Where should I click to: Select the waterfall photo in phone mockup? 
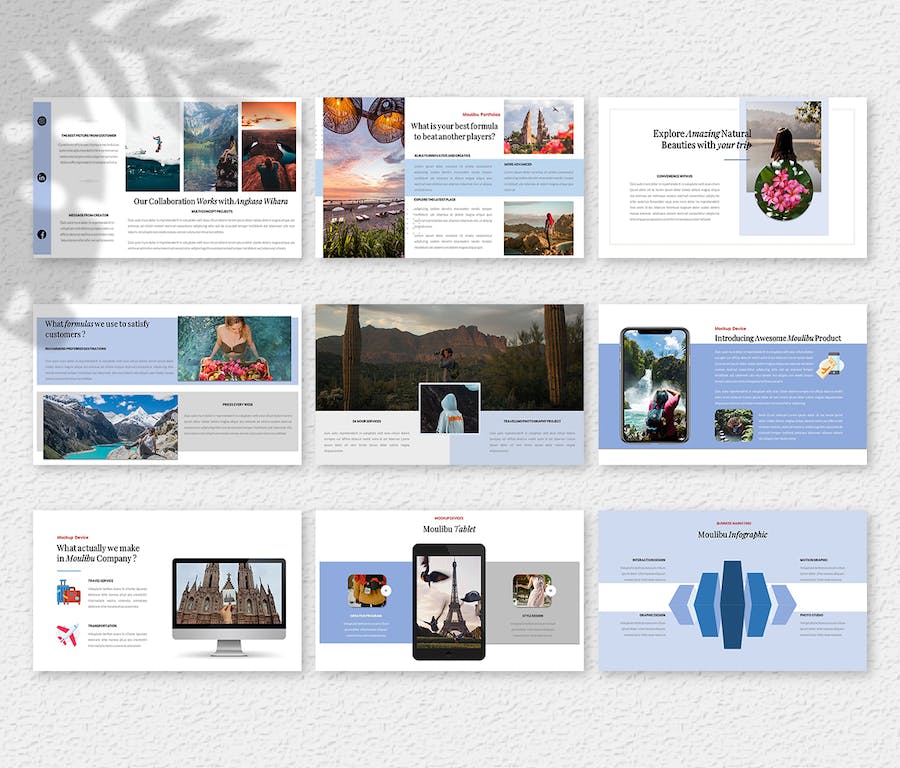click(x=654, y=385)
